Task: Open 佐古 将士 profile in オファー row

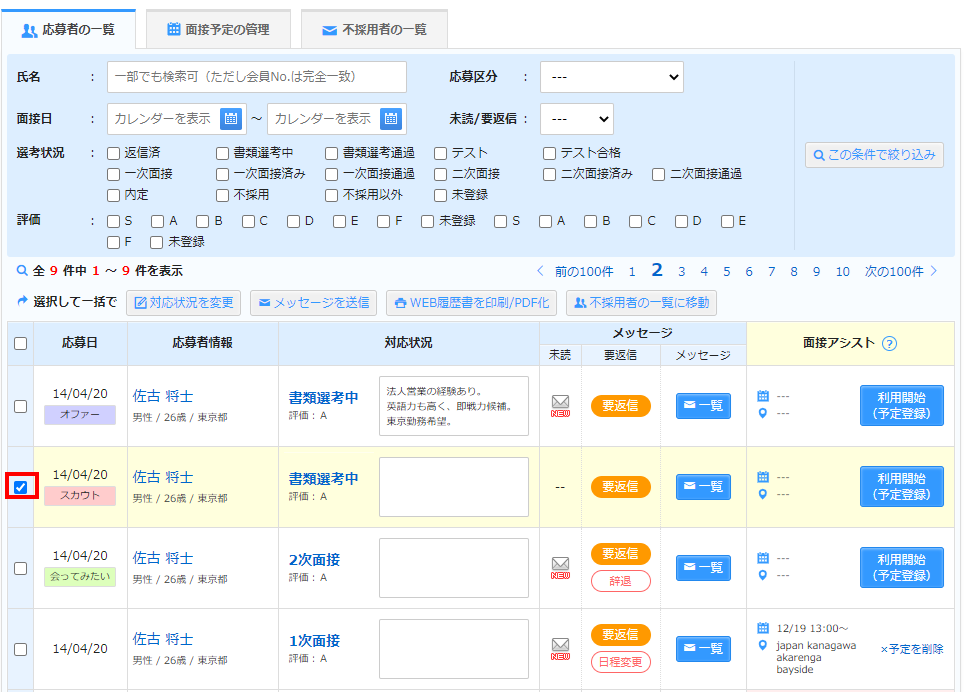Action: pos(163,396)
